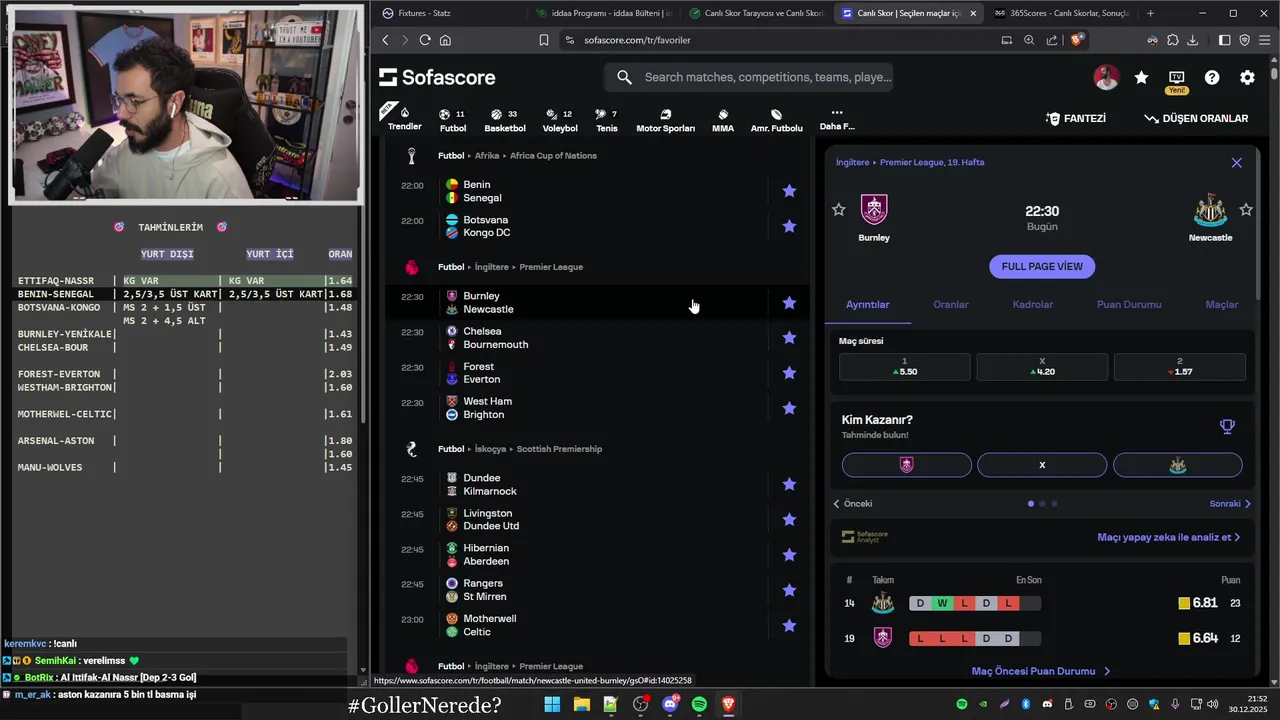Screen dimensions: 1280x720
Task: Unfavorite the West Ham–Brighton match star
Action: point(789,408)
